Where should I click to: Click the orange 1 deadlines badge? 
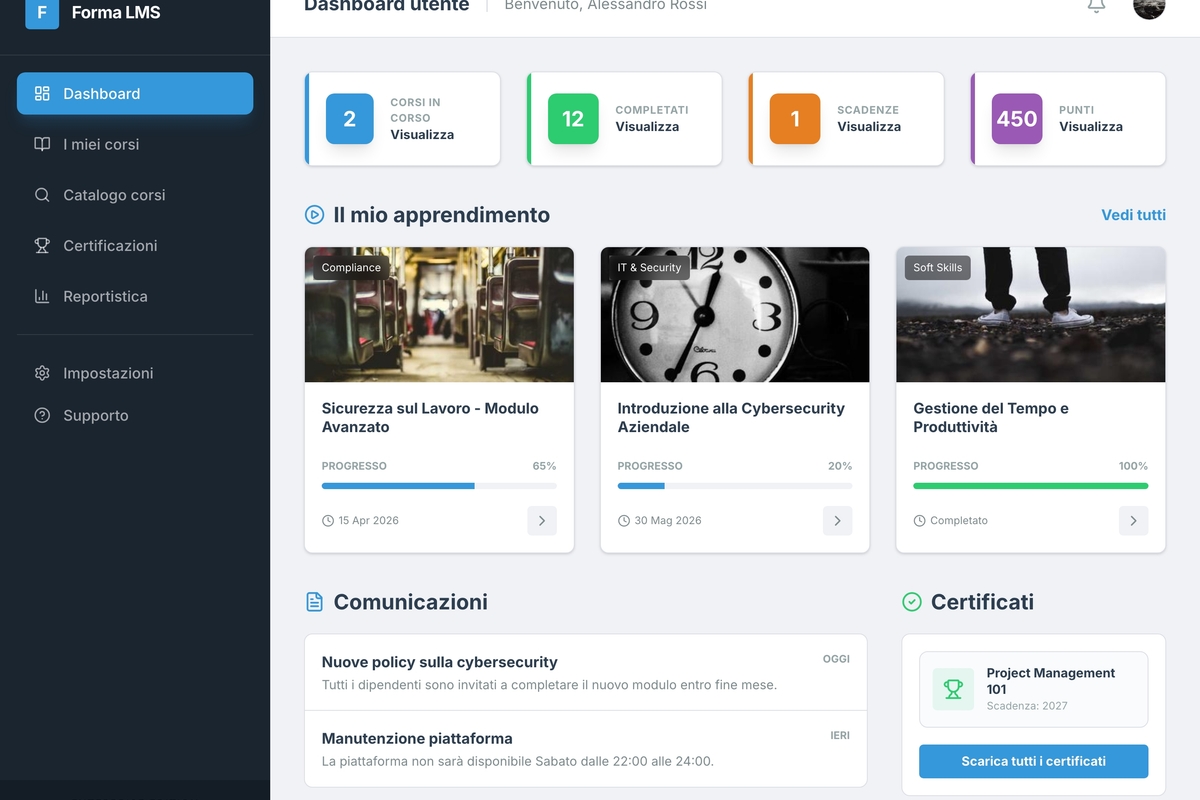coord(795,119)
